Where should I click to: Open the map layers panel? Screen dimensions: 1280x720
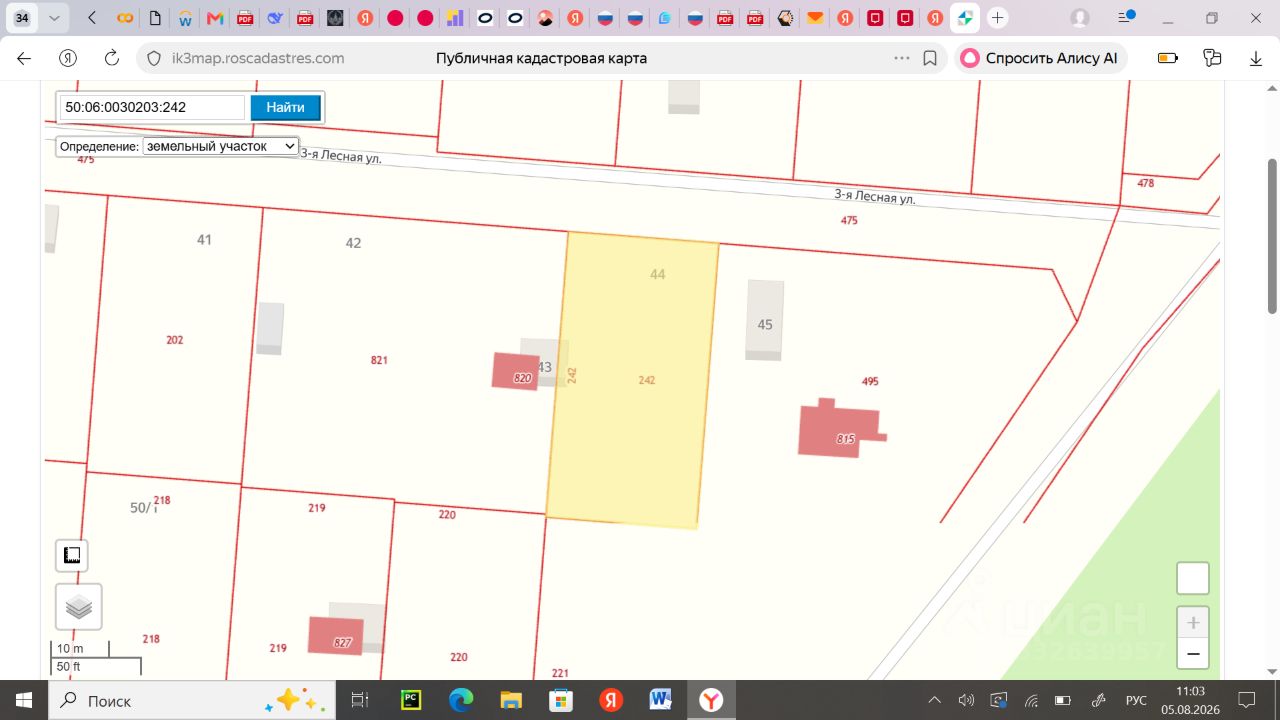[79, 607]
